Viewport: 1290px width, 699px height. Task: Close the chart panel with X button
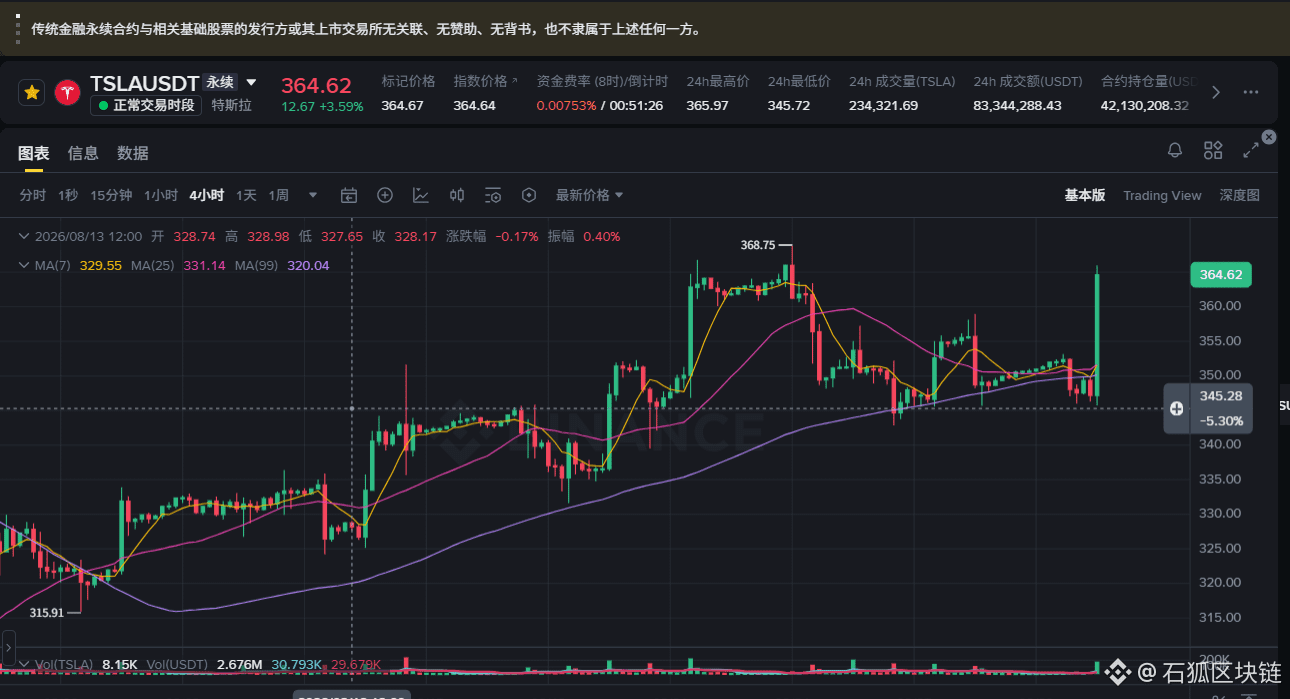1269,137
